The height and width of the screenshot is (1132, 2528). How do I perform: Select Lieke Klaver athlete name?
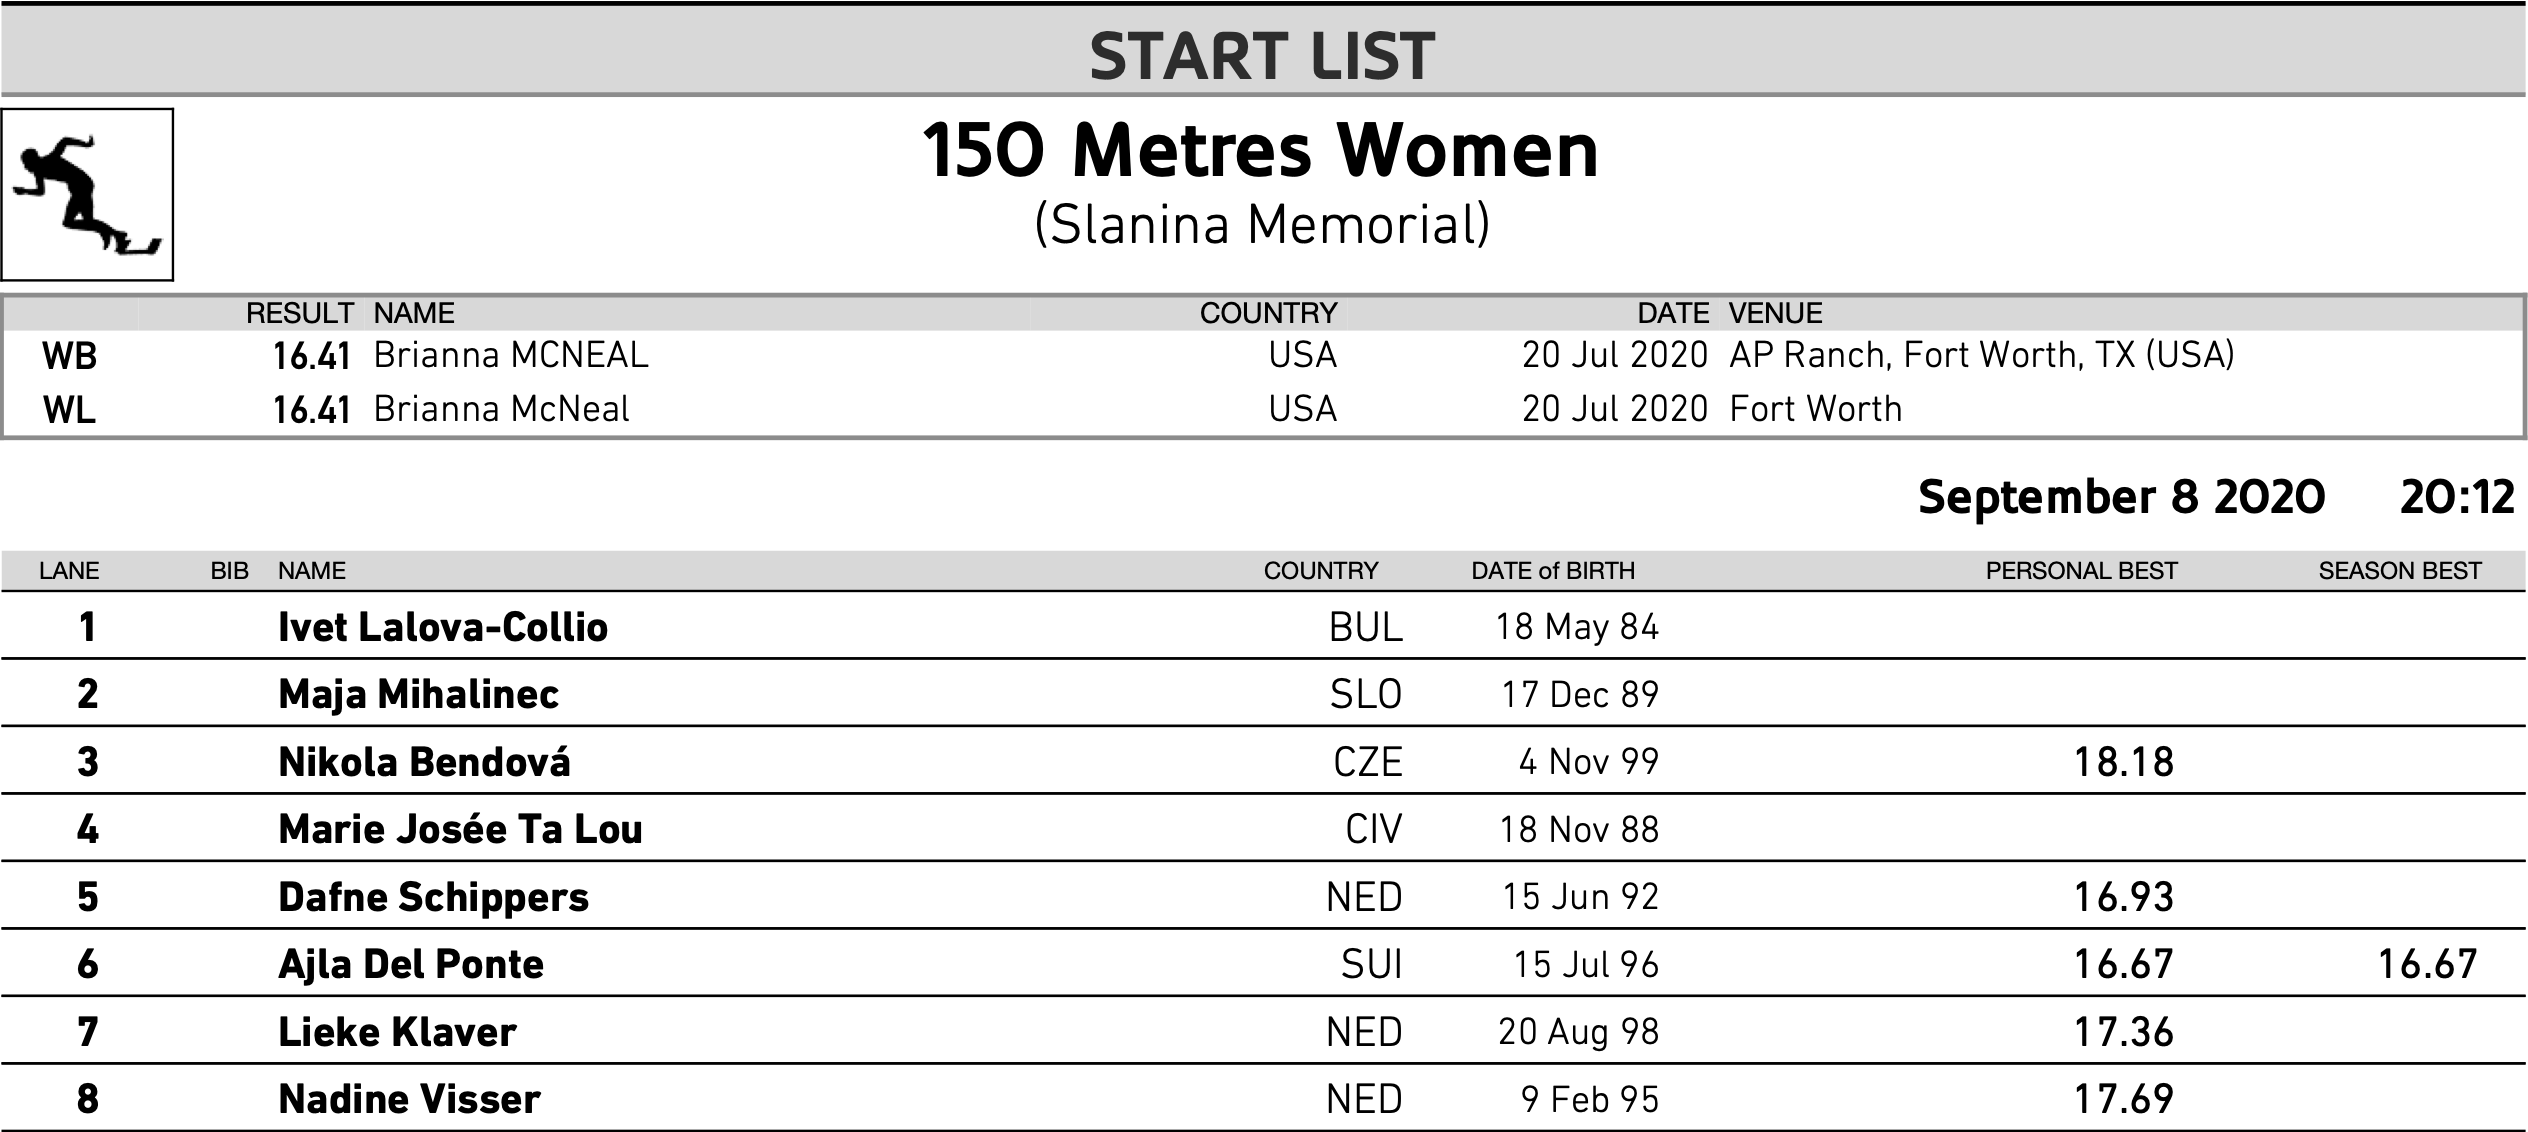[398, 1031]
